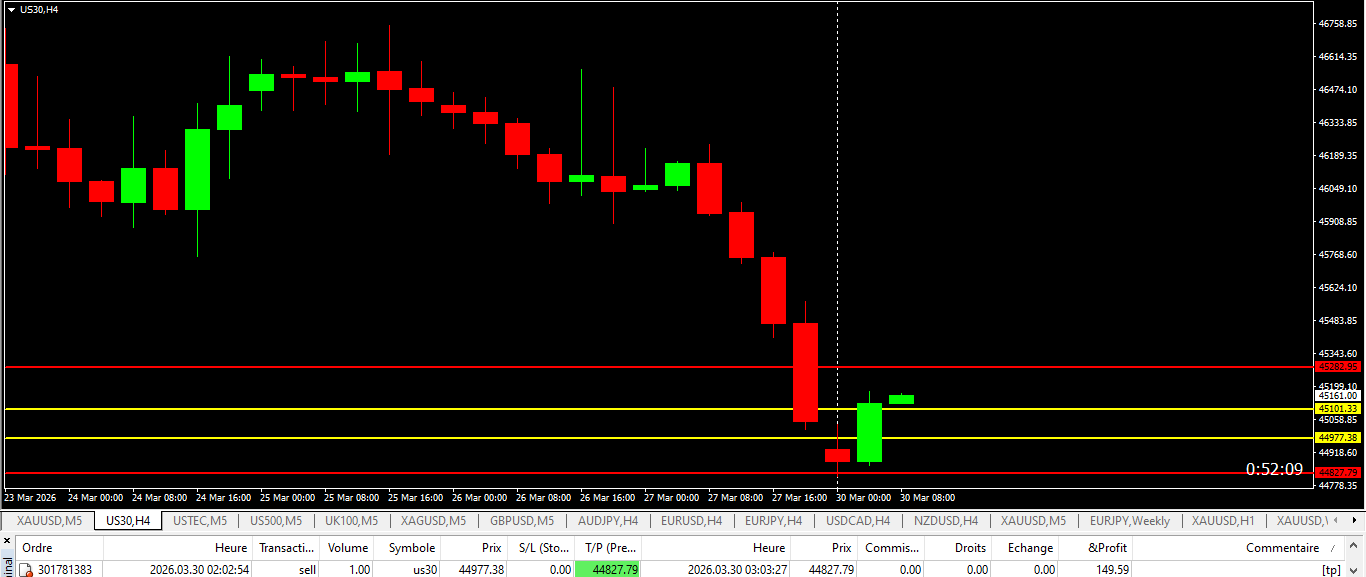Screen dimensions: 1366x577
Task: Switch to the XAUUSD,H1 chart tab
Action: 1222,521
